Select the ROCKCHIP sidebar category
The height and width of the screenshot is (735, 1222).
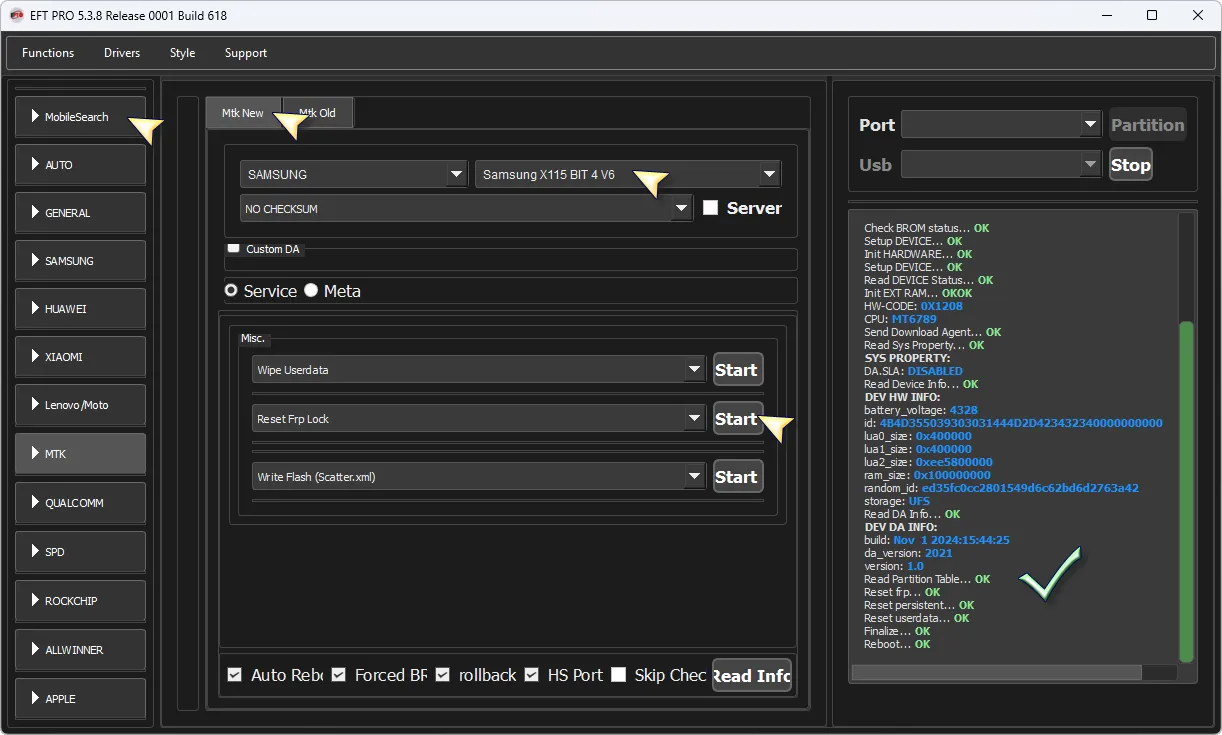point(80,601)
